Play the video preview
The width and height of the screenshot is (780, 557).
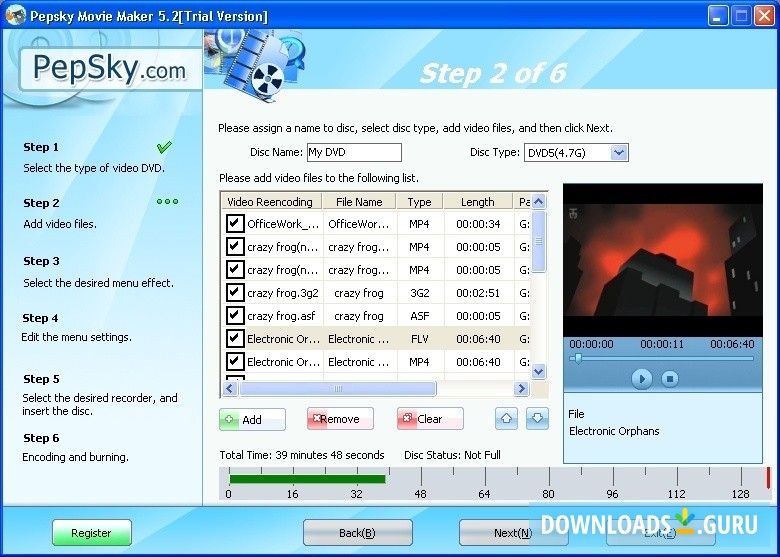click(642, 379)
